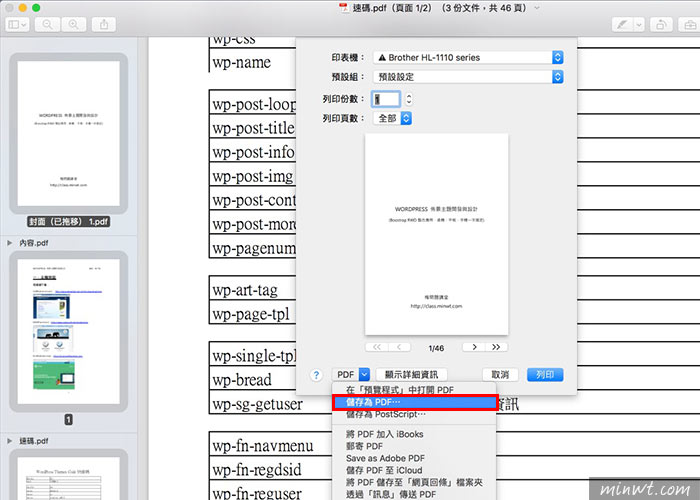The image size is (700, 500).
Task: Open the PDF dropdown arrow button
Action: click(x=365, y=374)
